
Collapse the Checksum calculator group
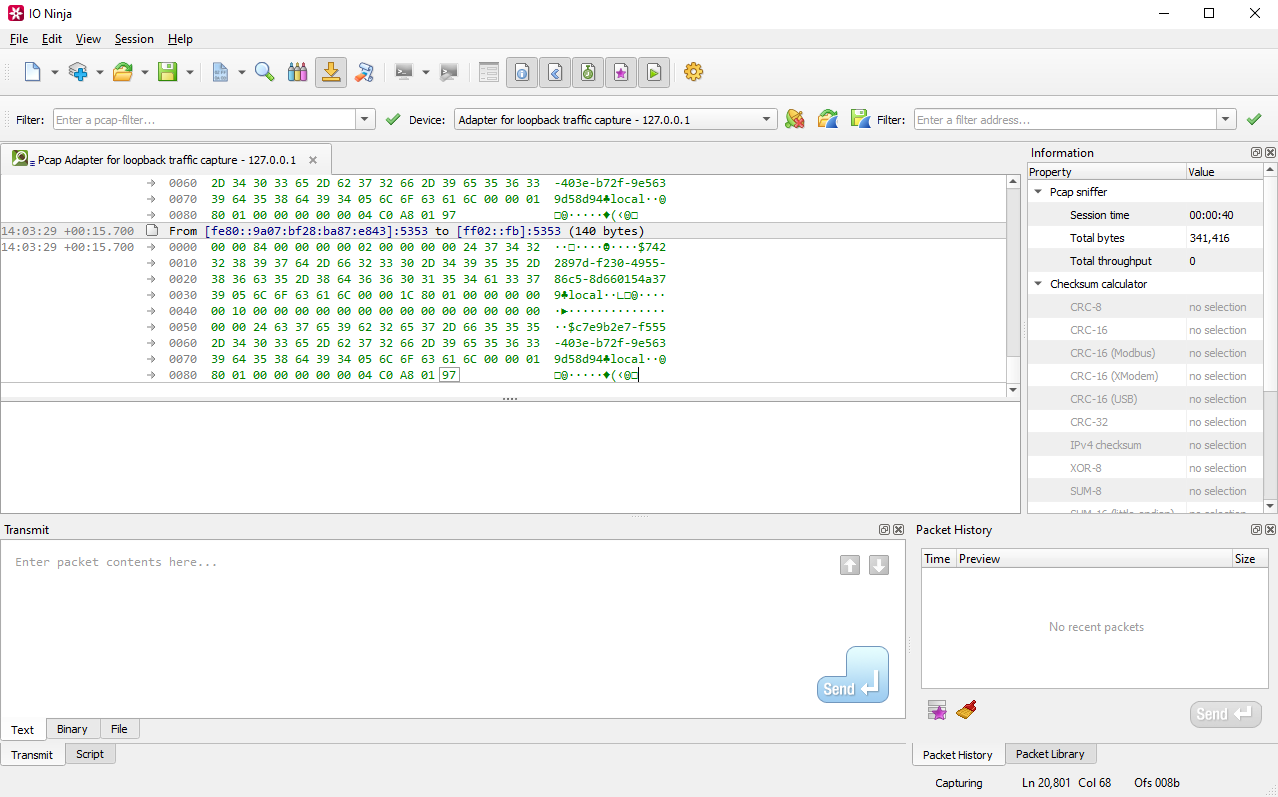[x=1038, y=284]
